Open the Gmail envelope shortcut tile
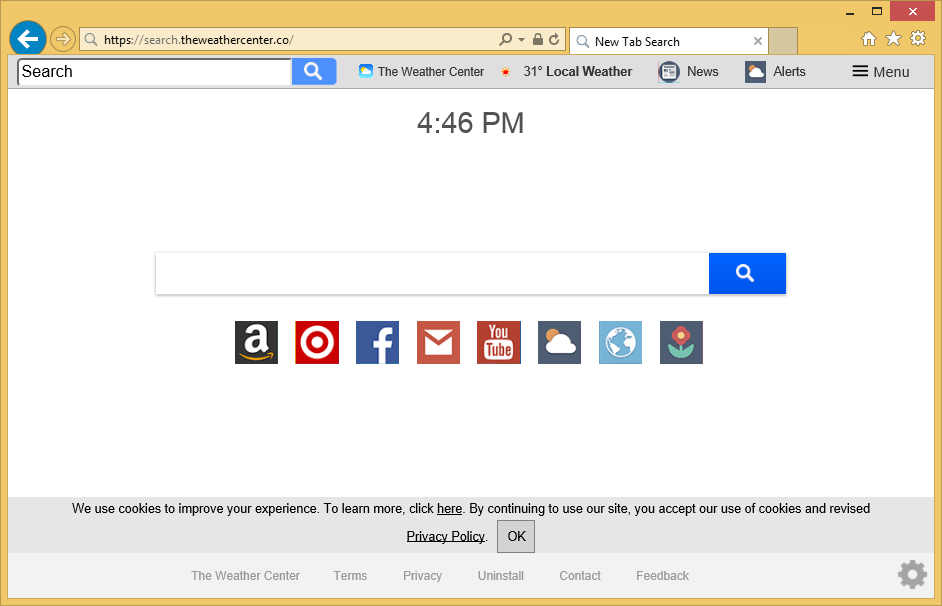942x606 pixels. click(439, 342)
